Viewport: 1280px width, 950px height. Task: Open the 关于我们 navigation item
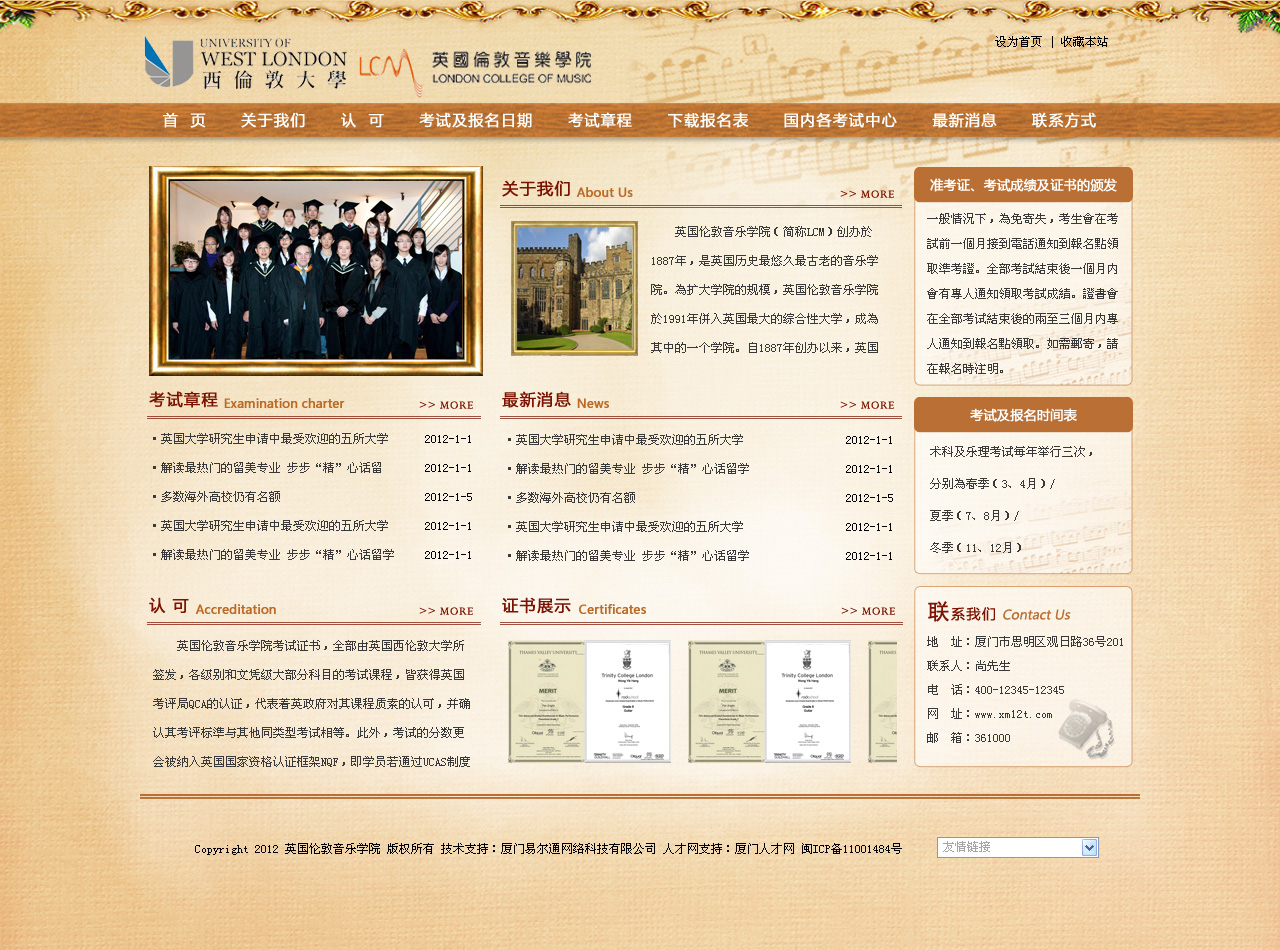(273, 121)
